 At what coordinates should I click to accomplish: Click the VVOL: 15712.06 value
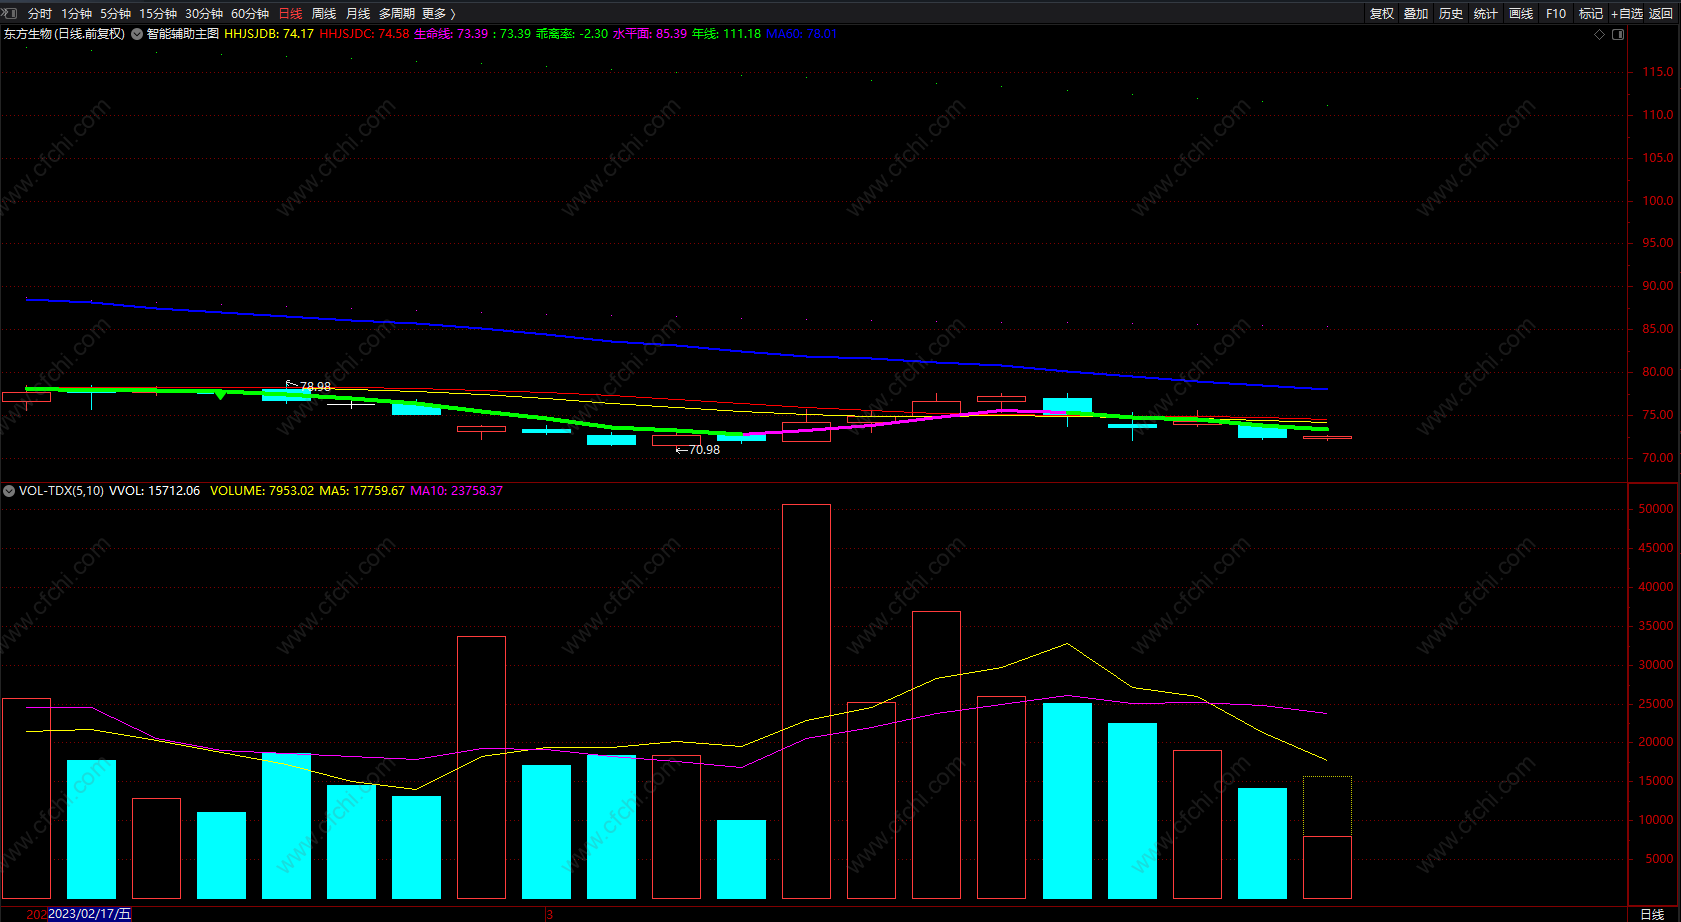click(154, 491)
